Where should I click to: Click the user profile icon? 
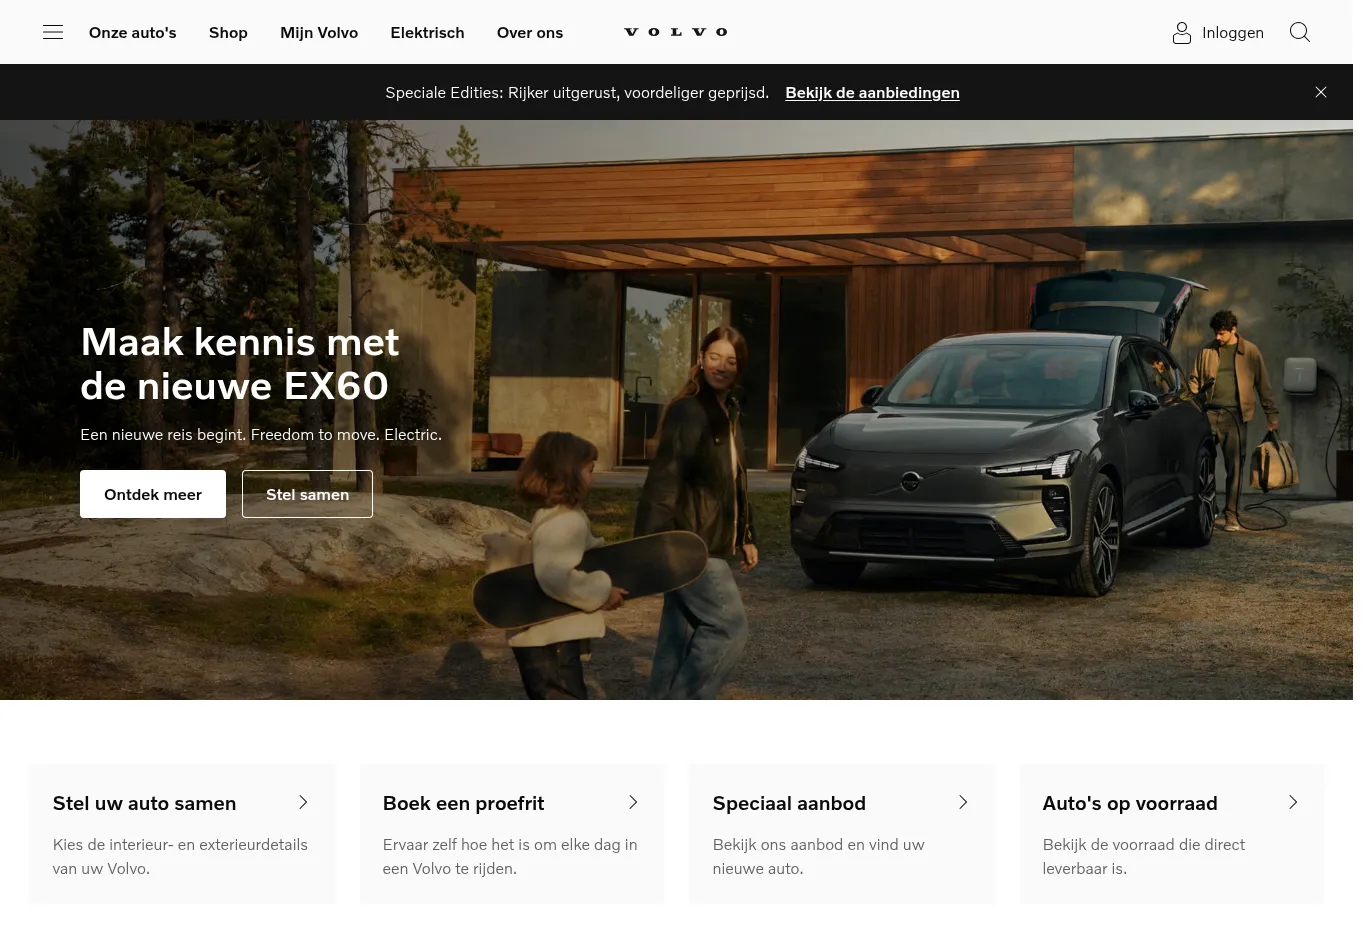click(x=1182, y=33)
